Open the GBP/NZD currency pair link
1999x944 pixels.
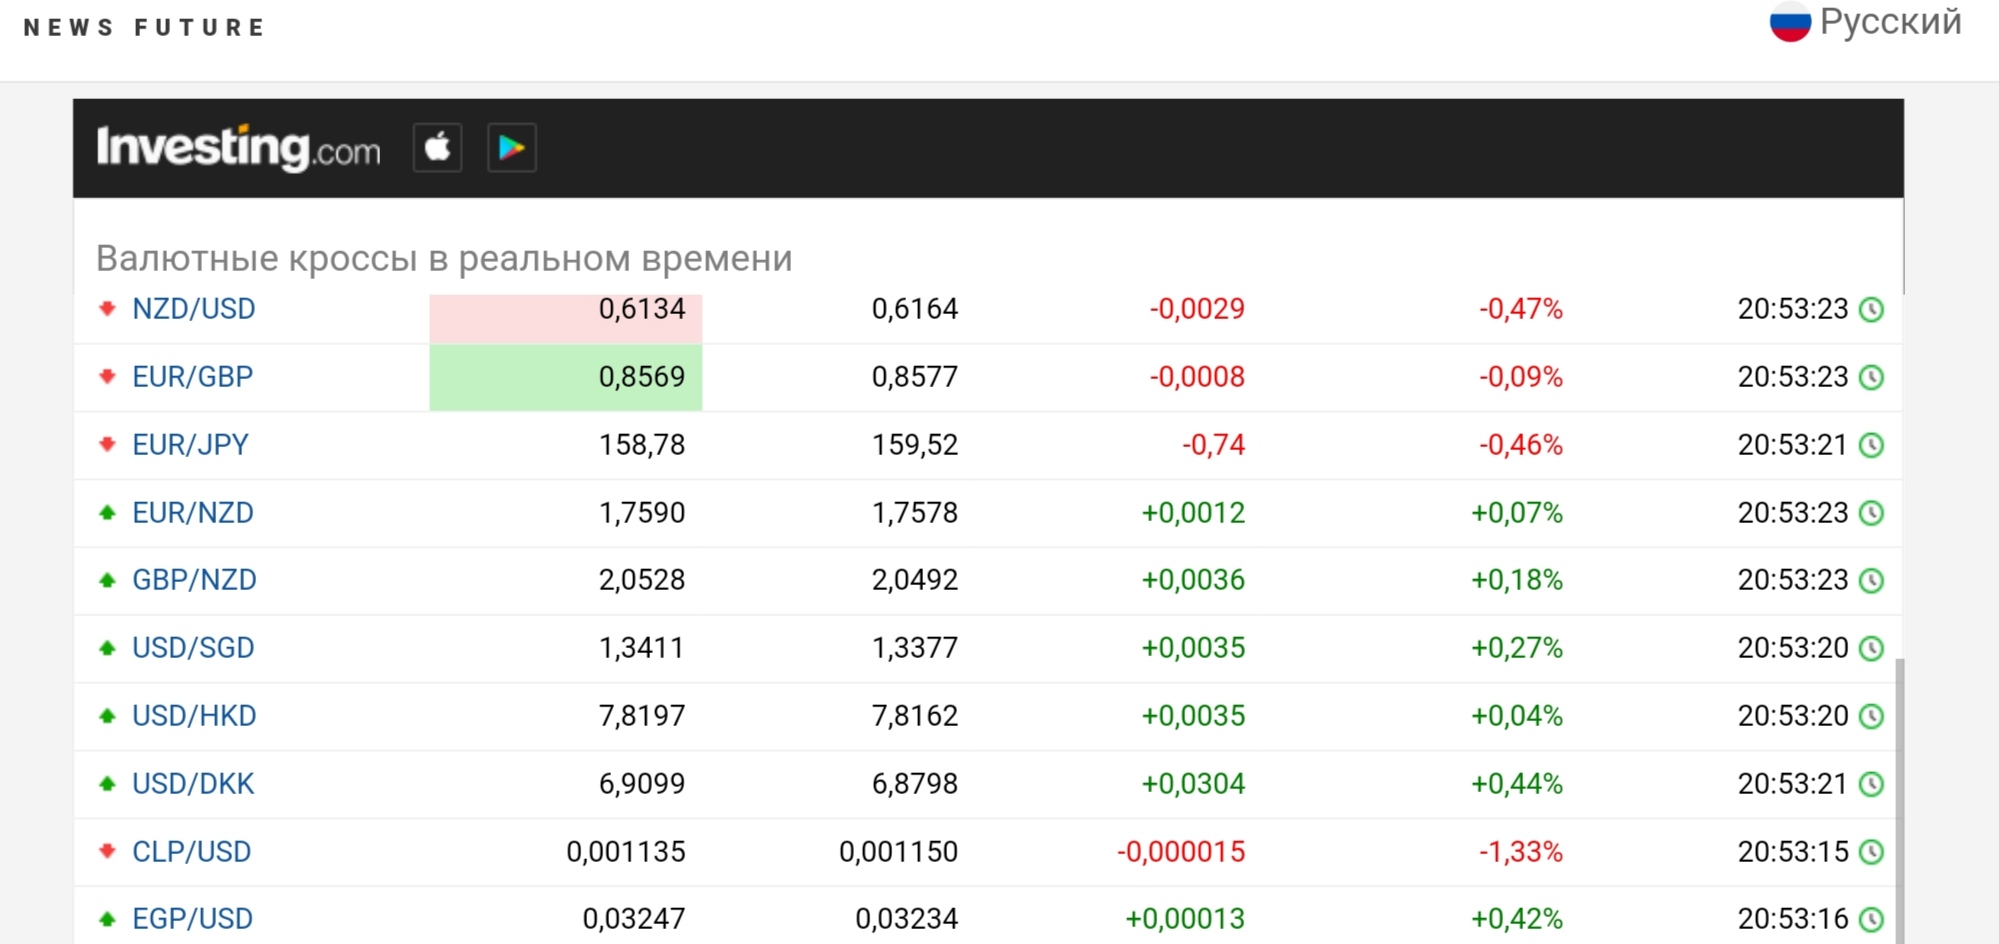click(x=195, y=580)
